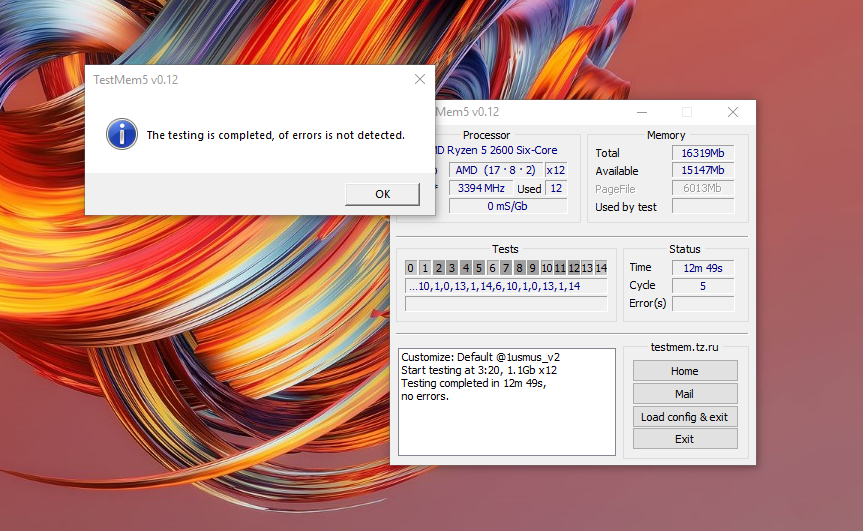Click Load config & exit button
The width and height of the screenshot is (863, 531).
tap(685, 417)
